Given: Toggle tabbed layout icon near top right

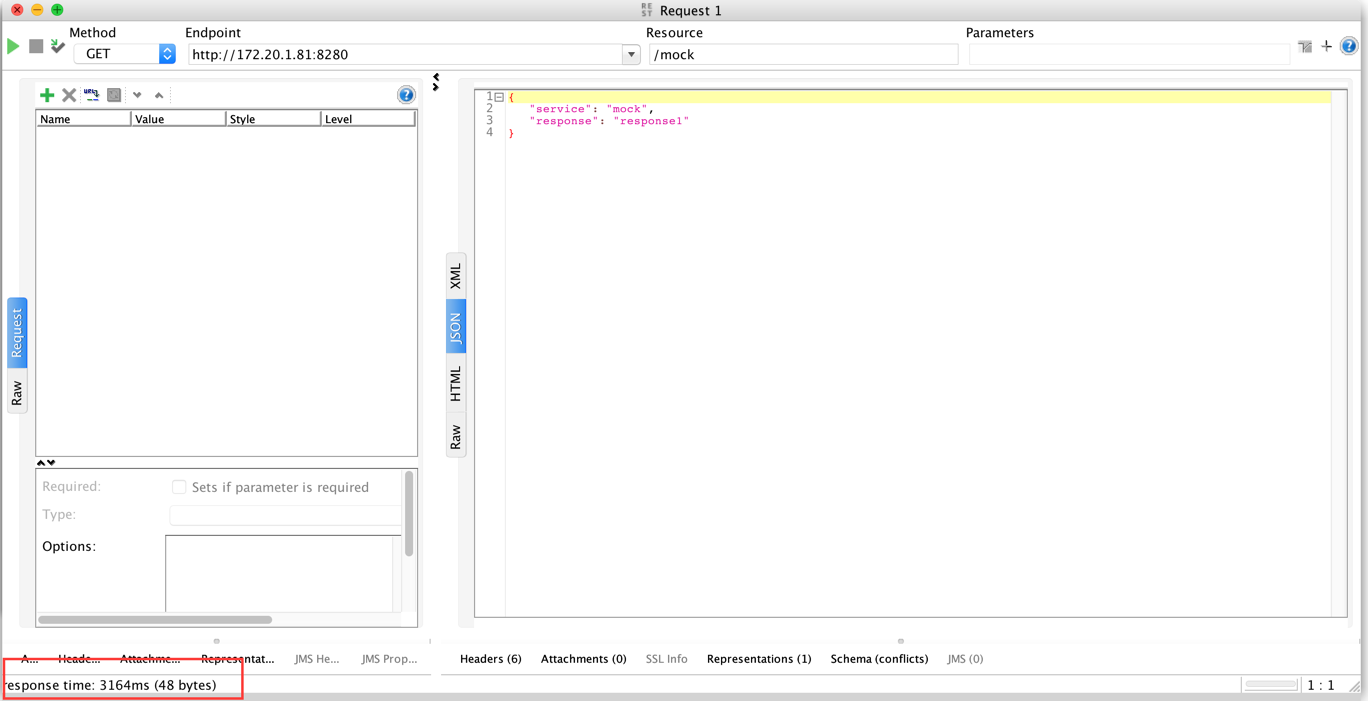Looking at the screenshot, I should pyautogui.click(x=1305, y=46).
